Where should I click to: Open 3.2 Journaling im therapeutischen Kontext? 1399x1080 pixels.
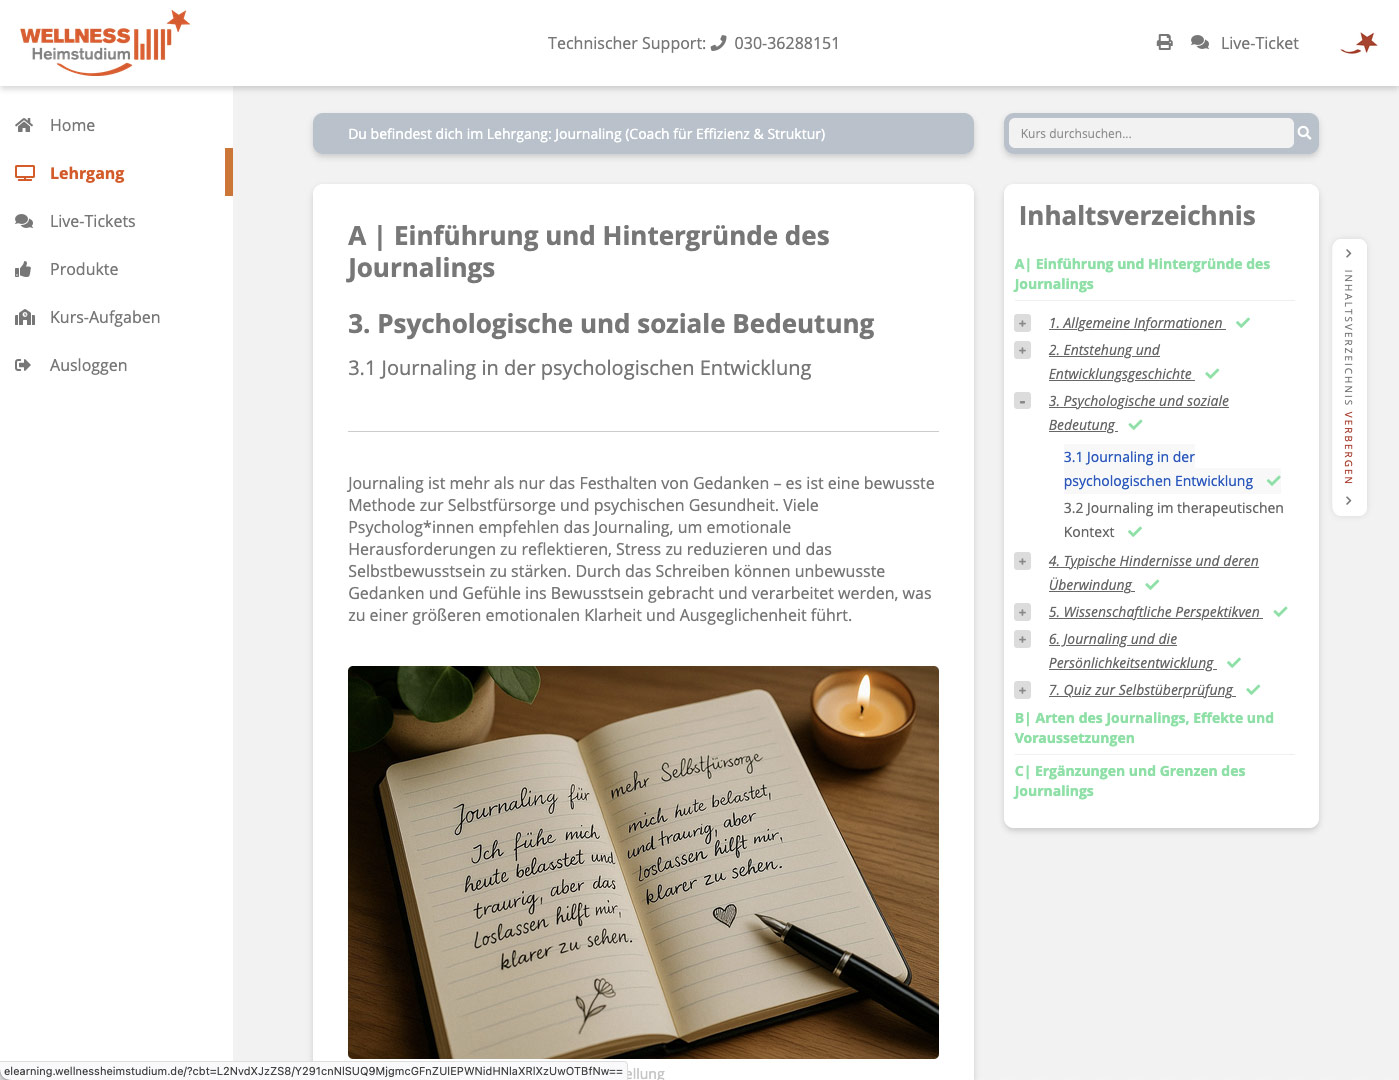point(1172,509)
